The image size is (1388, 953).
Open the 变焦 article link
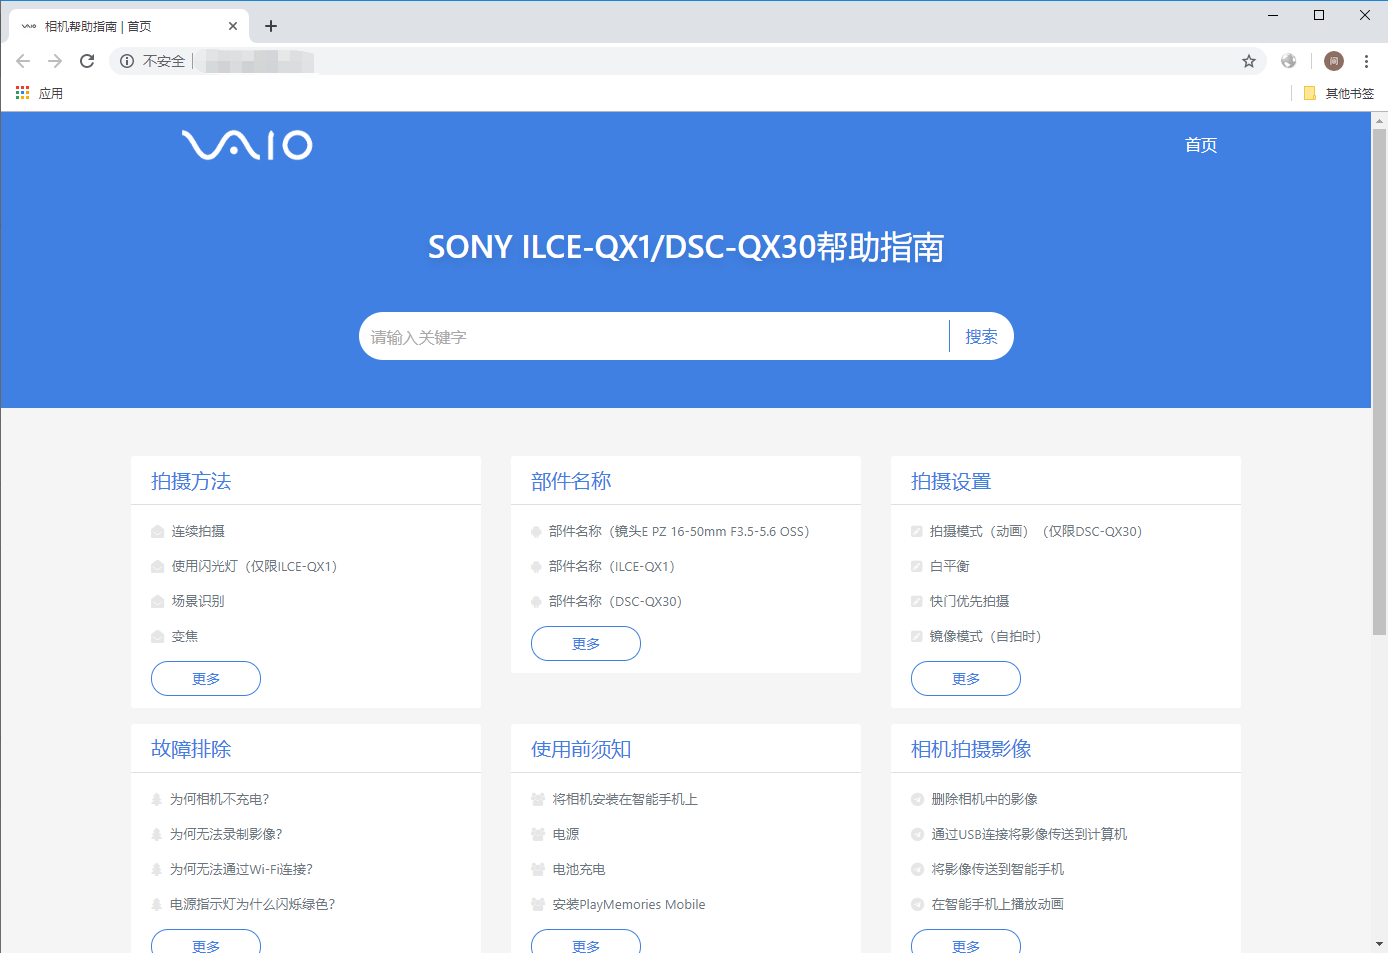[185, 637]
